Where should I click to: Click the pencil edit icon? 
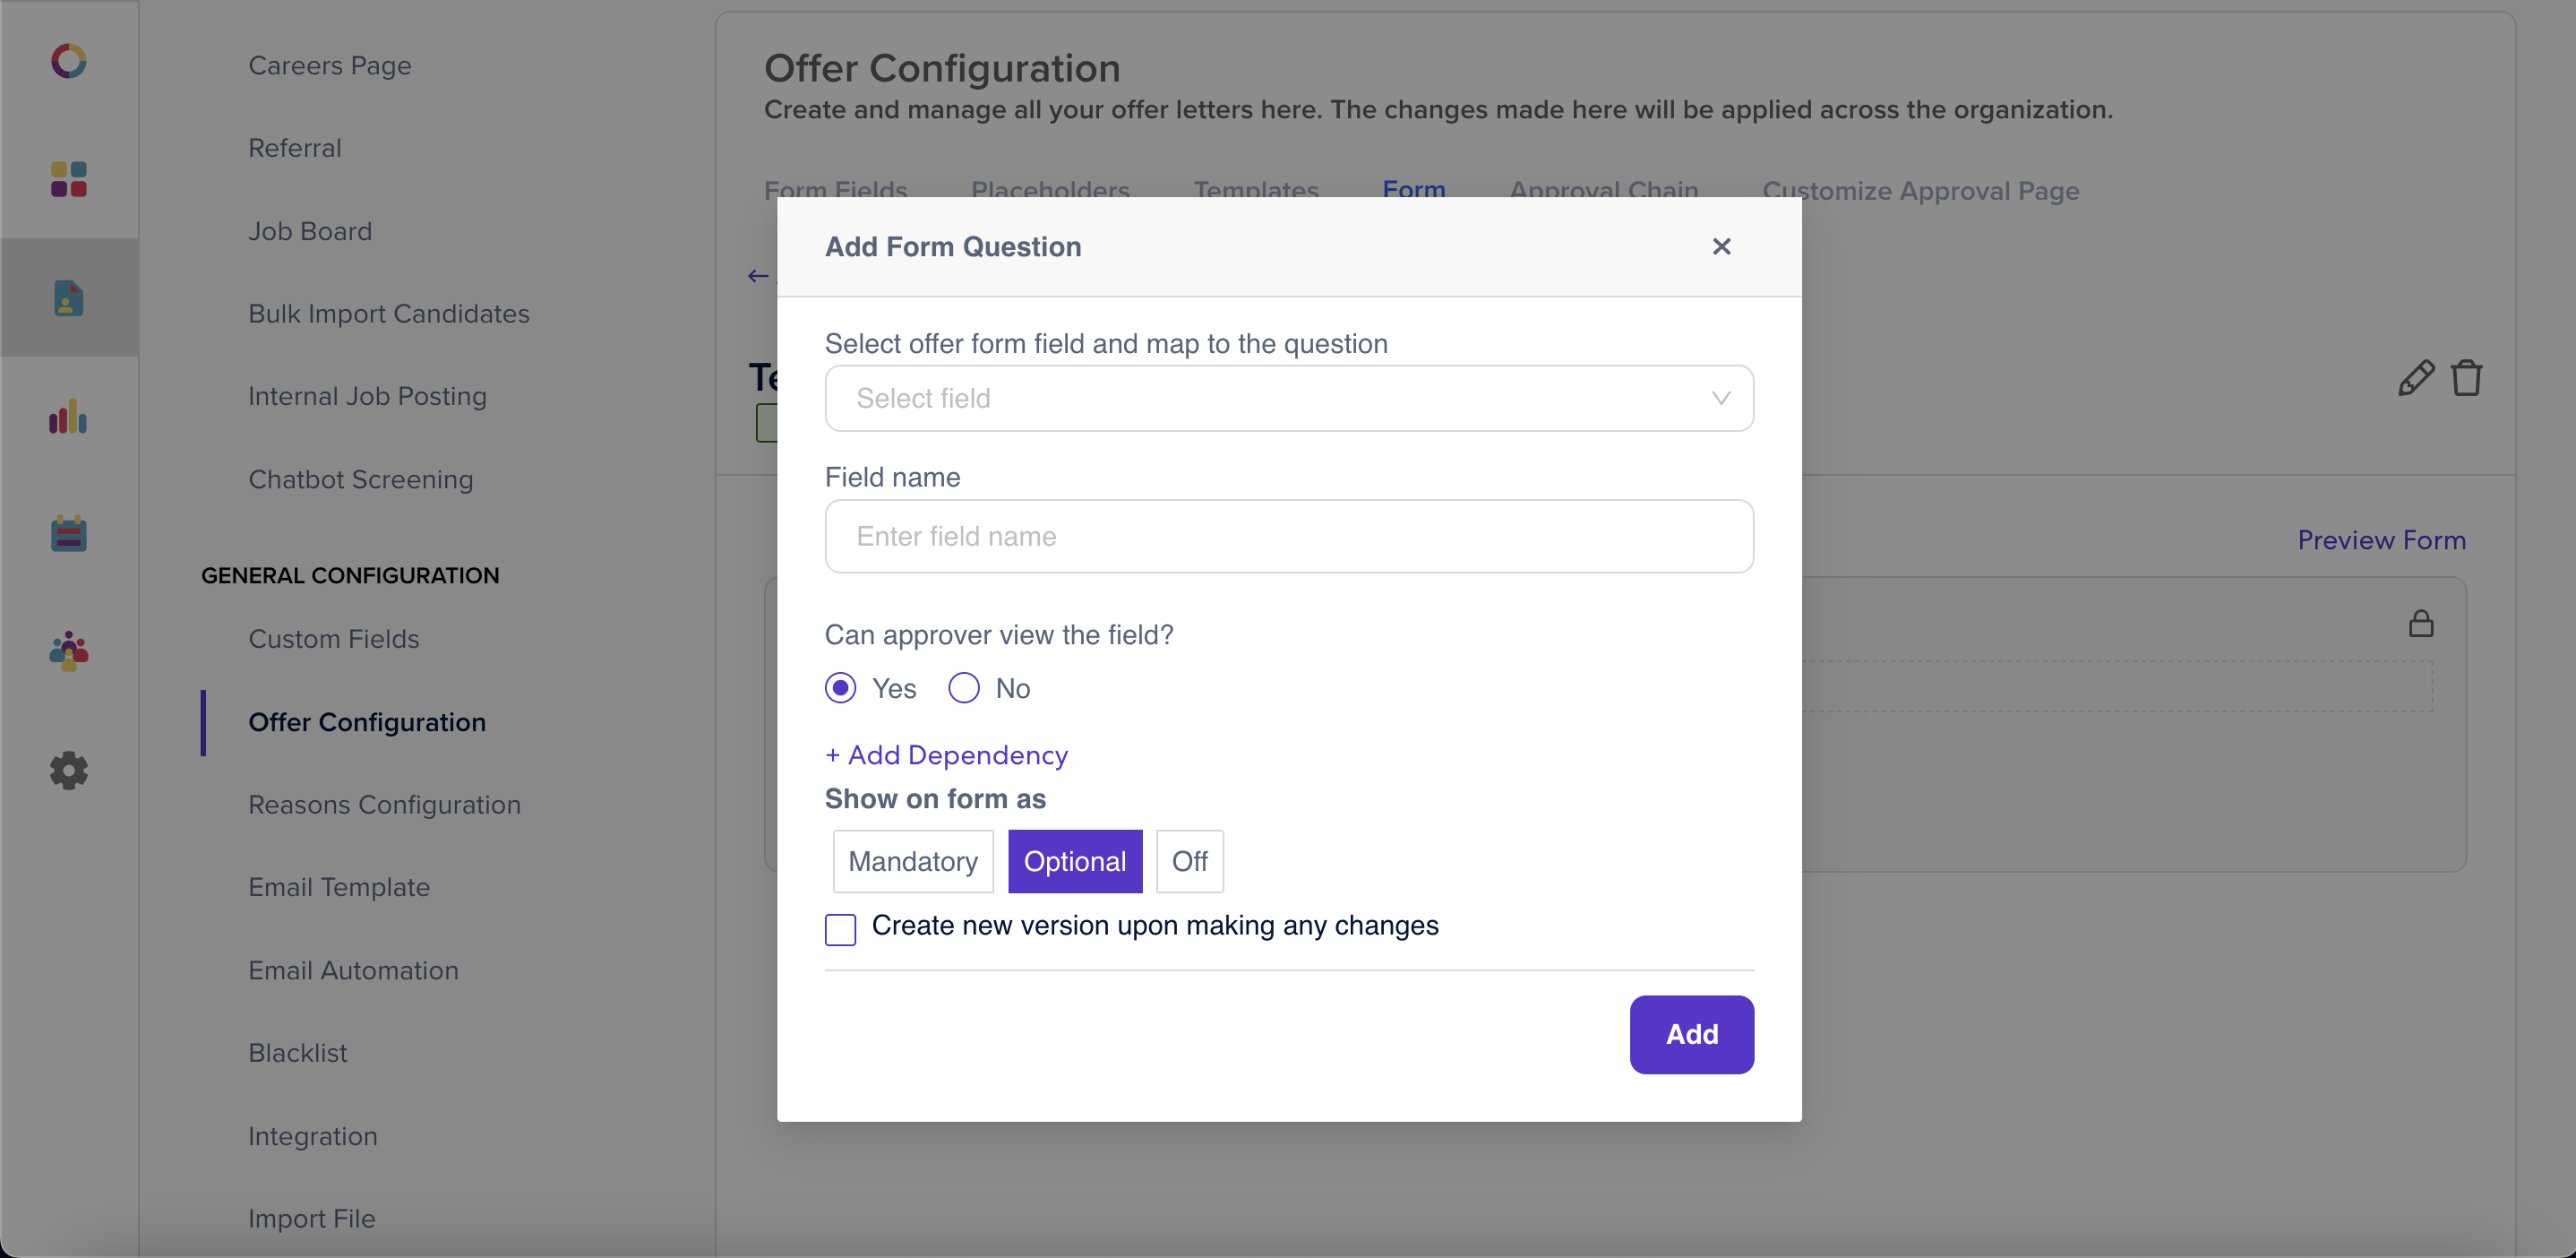pyautogui.click(x=2415, y=378)
